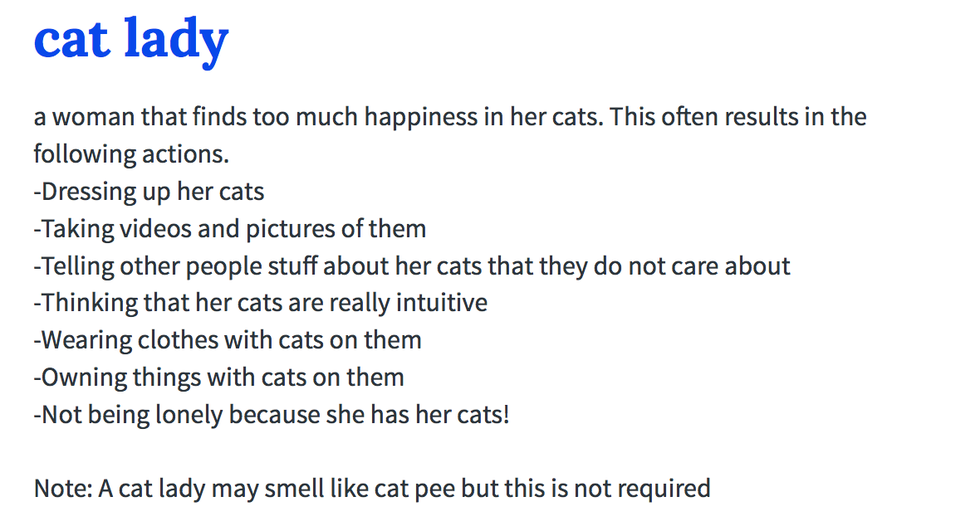Click the "Note:" word at the bottom

coord(62,489)
